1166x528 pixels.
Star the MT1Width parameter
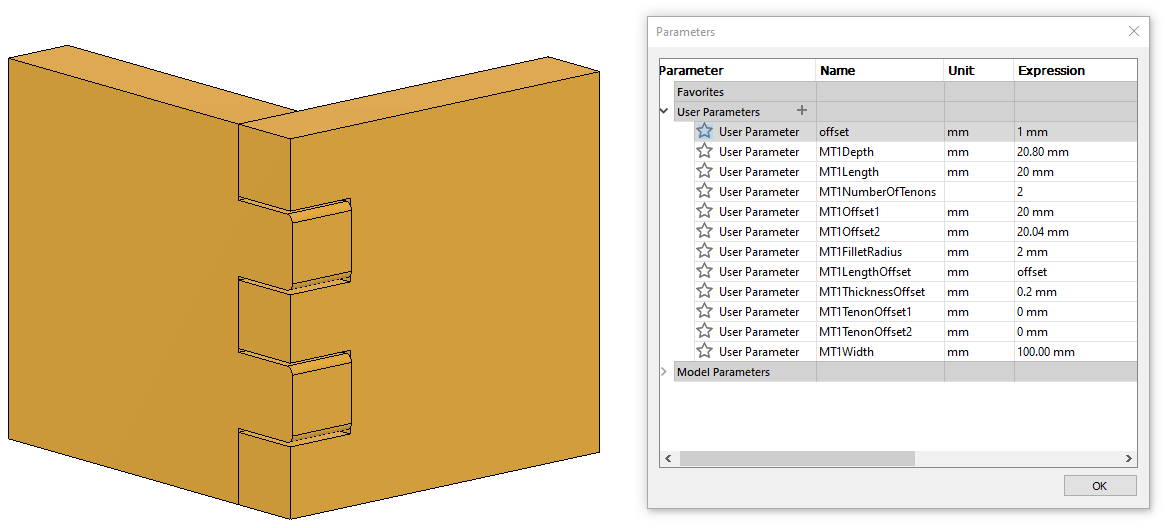point(705,351)
